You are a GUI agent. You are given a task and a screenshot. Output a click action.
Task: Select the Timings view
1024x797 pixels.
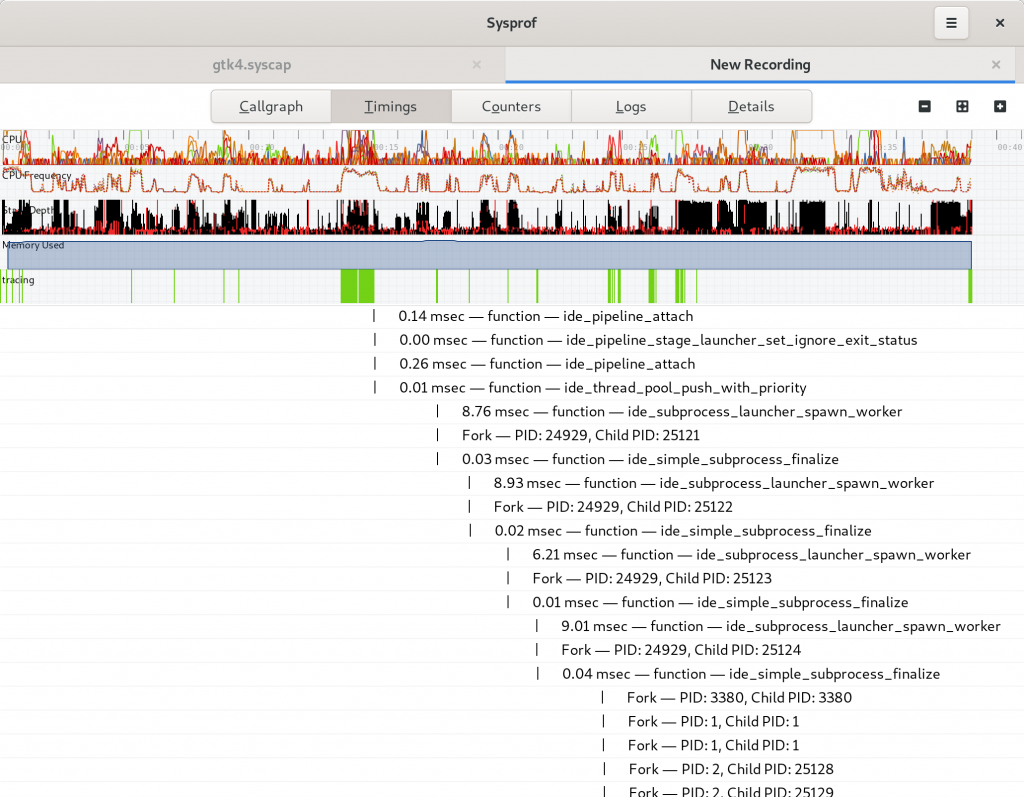tap(391, 106)
